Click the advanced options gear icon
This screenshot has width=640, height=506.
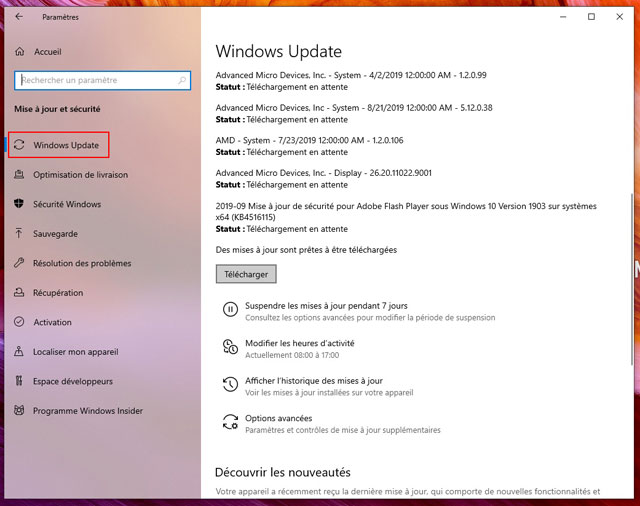tap(230, 422)
